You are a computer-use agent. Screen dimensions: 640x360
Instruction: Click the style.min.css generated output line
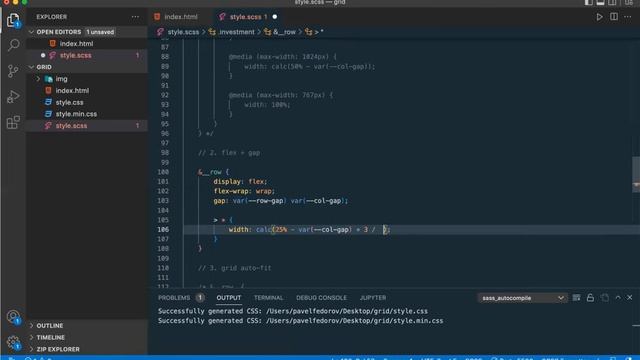(x=300, y=321)
